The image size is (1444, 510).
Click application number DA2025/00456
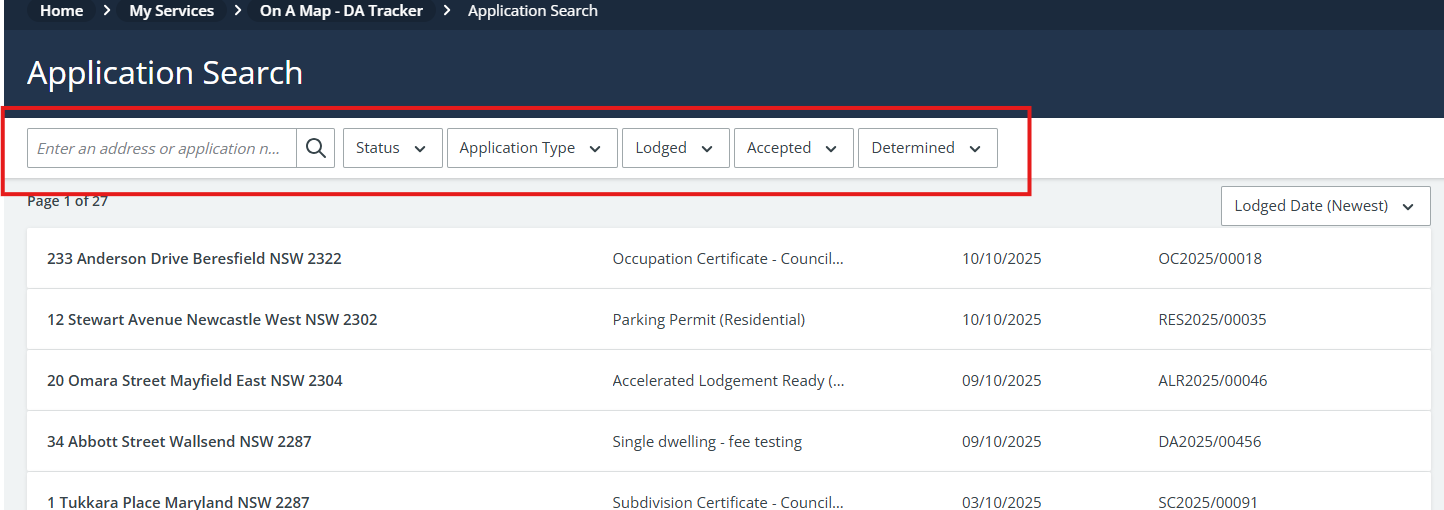coord(1209,442)
